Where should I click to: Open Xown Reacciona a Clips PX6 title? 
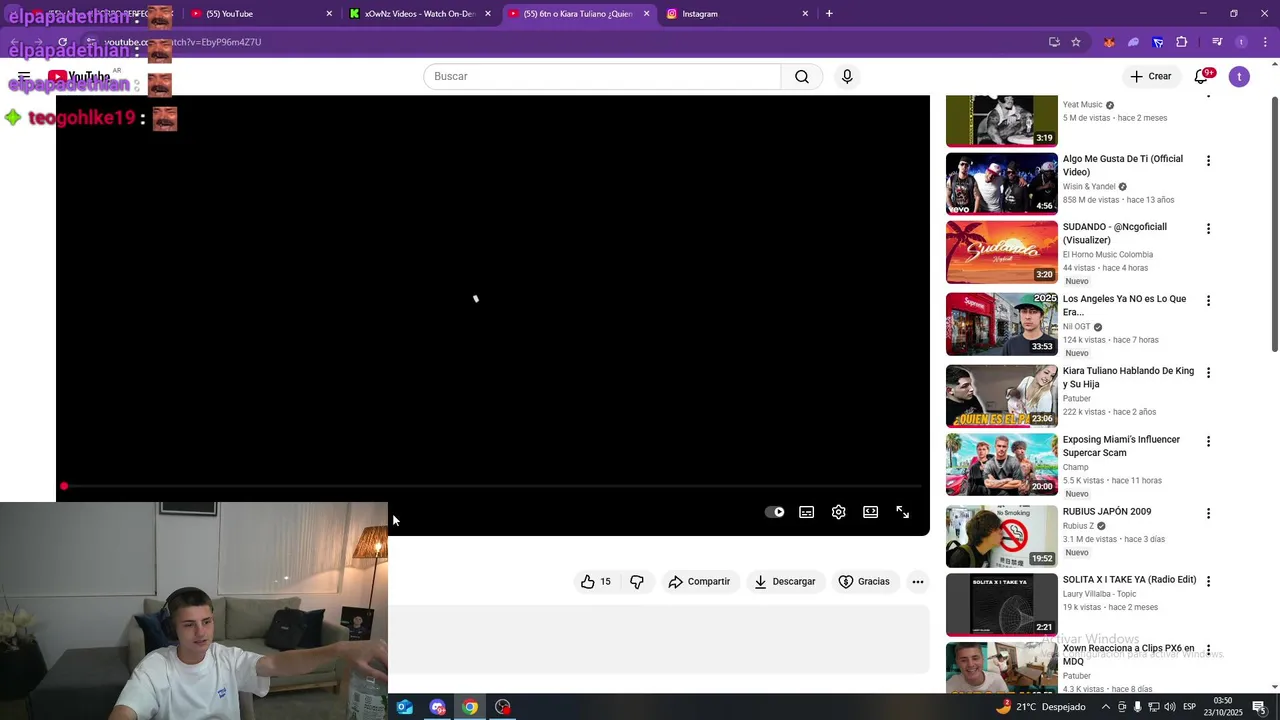pos(1128,655)
